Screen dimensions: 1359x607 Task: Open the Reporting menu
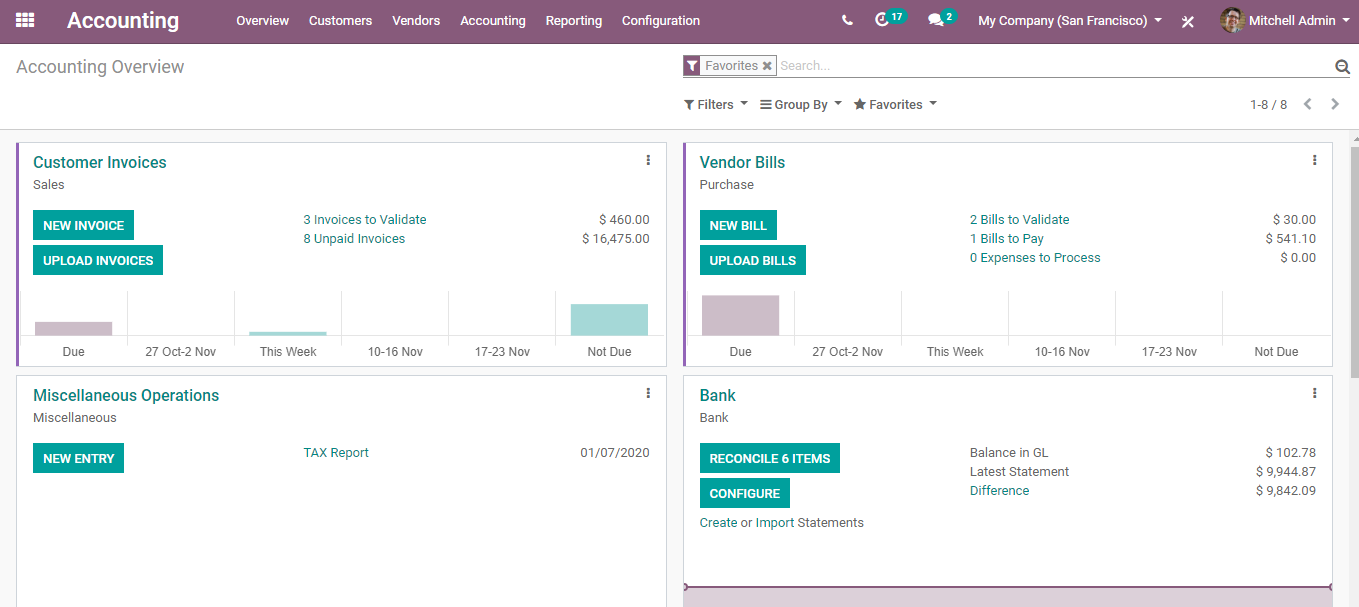573,20
